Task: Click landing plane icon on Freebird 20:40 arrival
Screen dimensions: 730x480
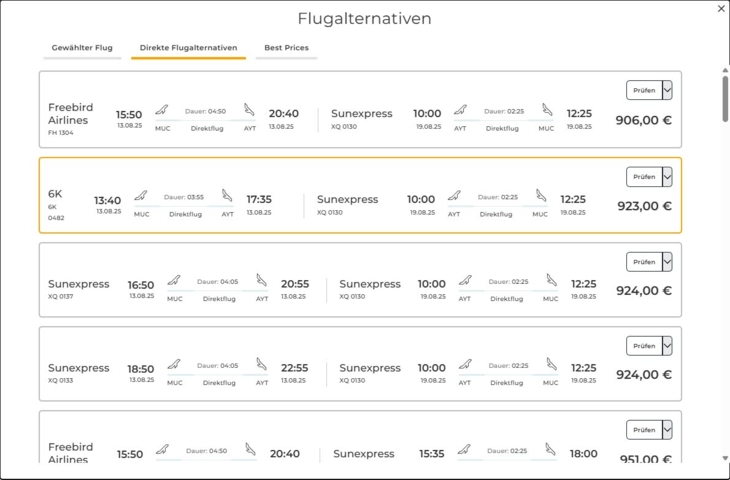Action: click(249, 110)
